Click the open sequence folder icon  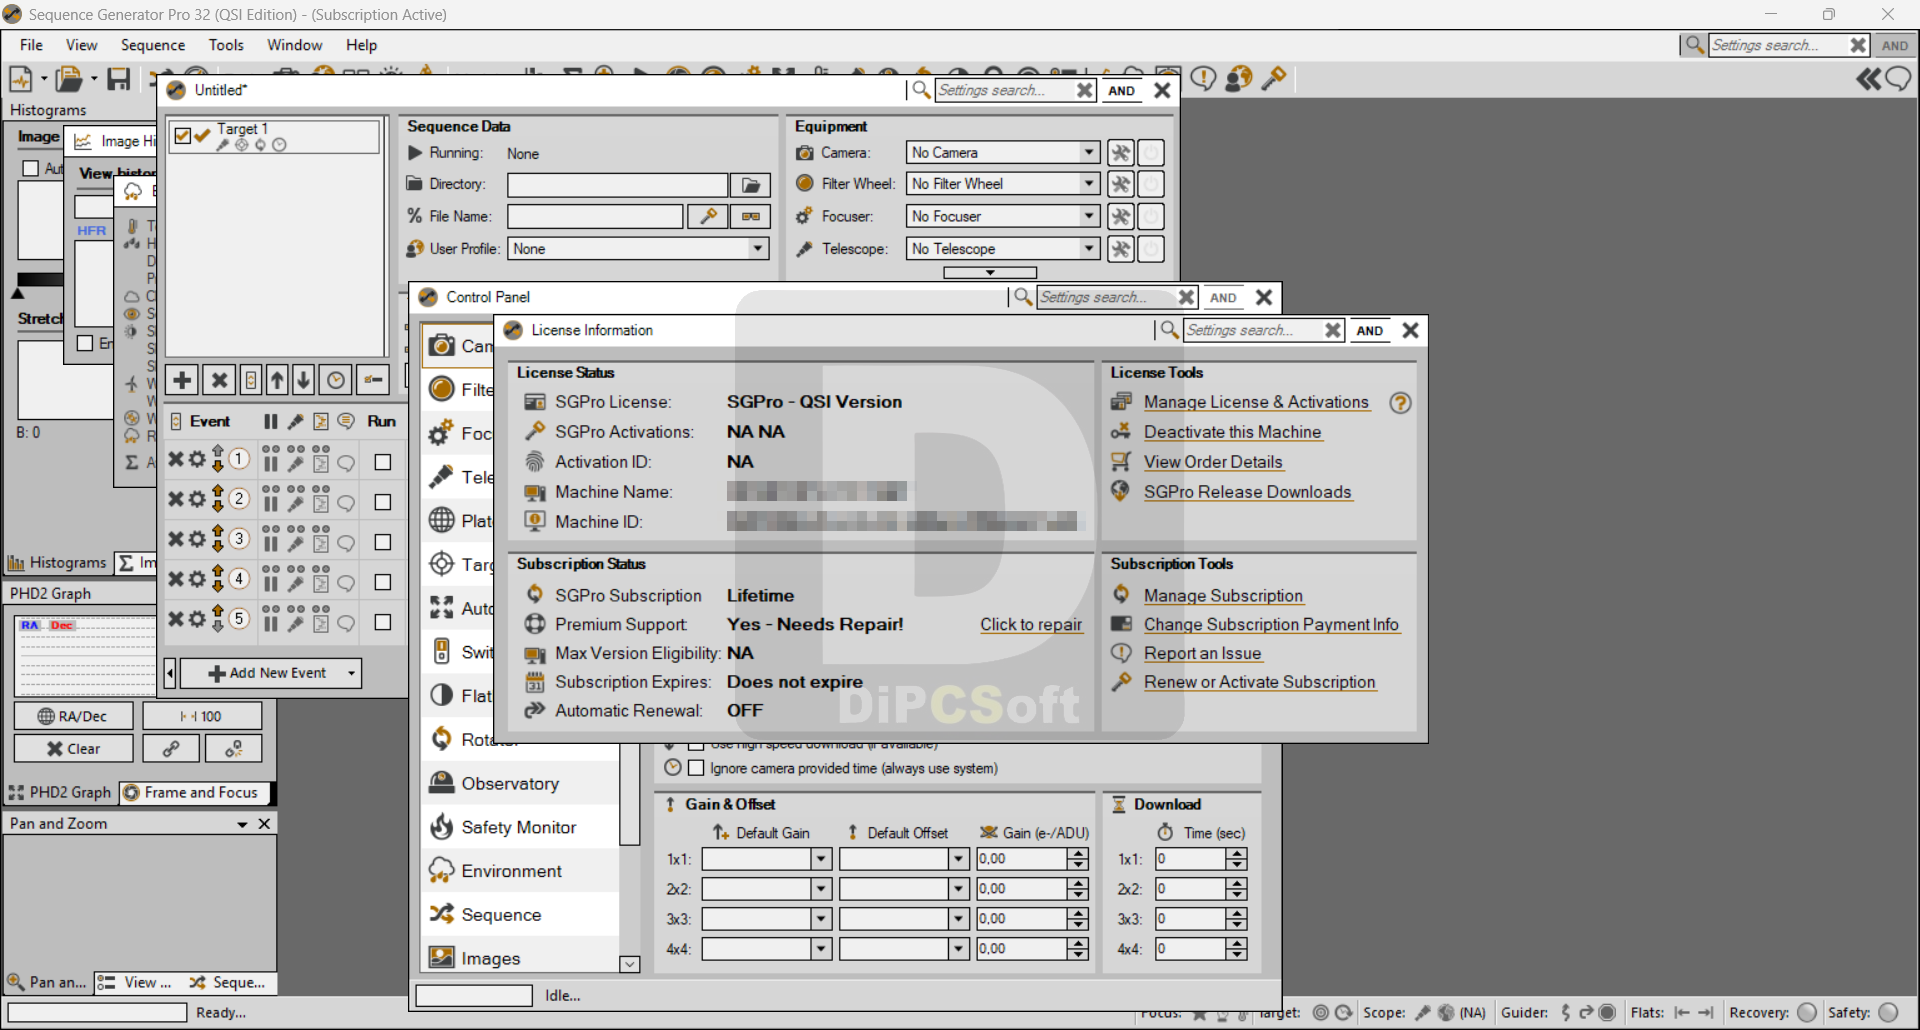(x=68, y=78)
